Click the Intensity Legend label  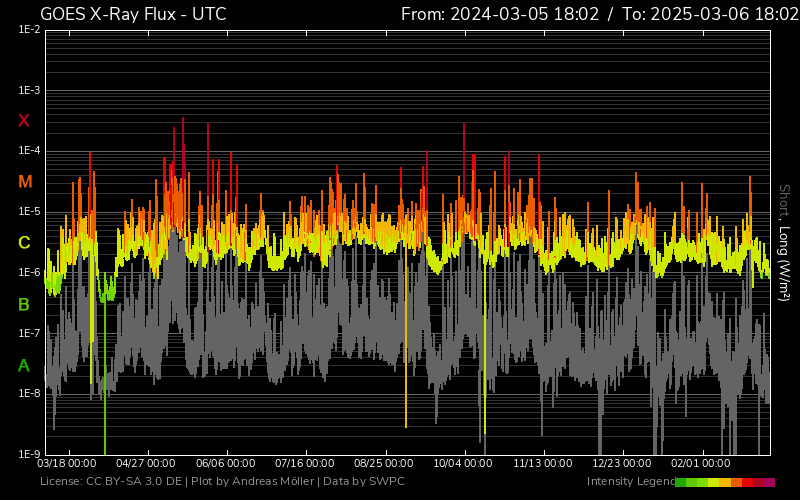tap(630, 482)
